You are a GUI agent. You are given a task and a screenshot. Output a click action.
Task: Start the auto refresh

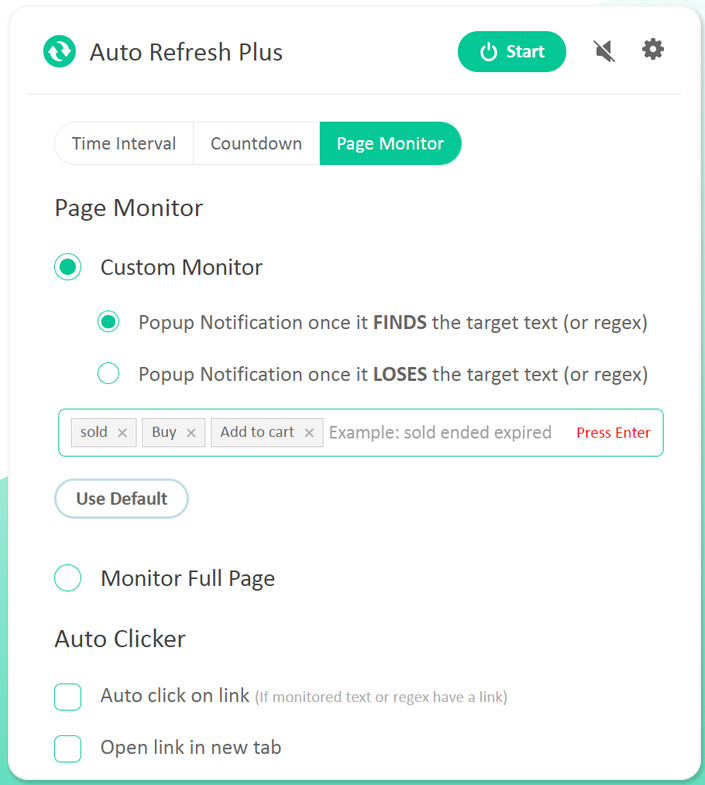(x=512, y=52)
